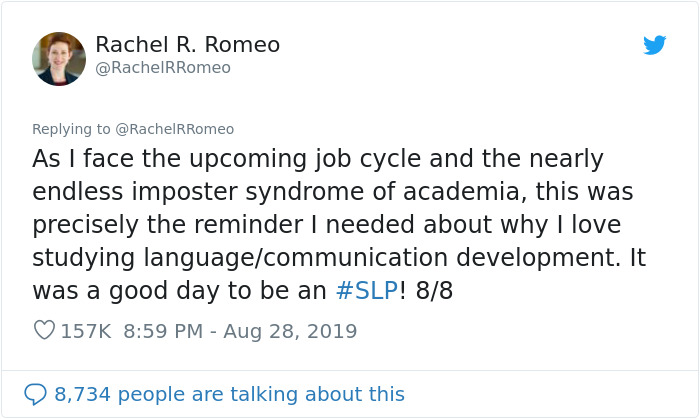Like the tweet with the heart icon
The image size is (700, 419).
(x=44, y=331)
